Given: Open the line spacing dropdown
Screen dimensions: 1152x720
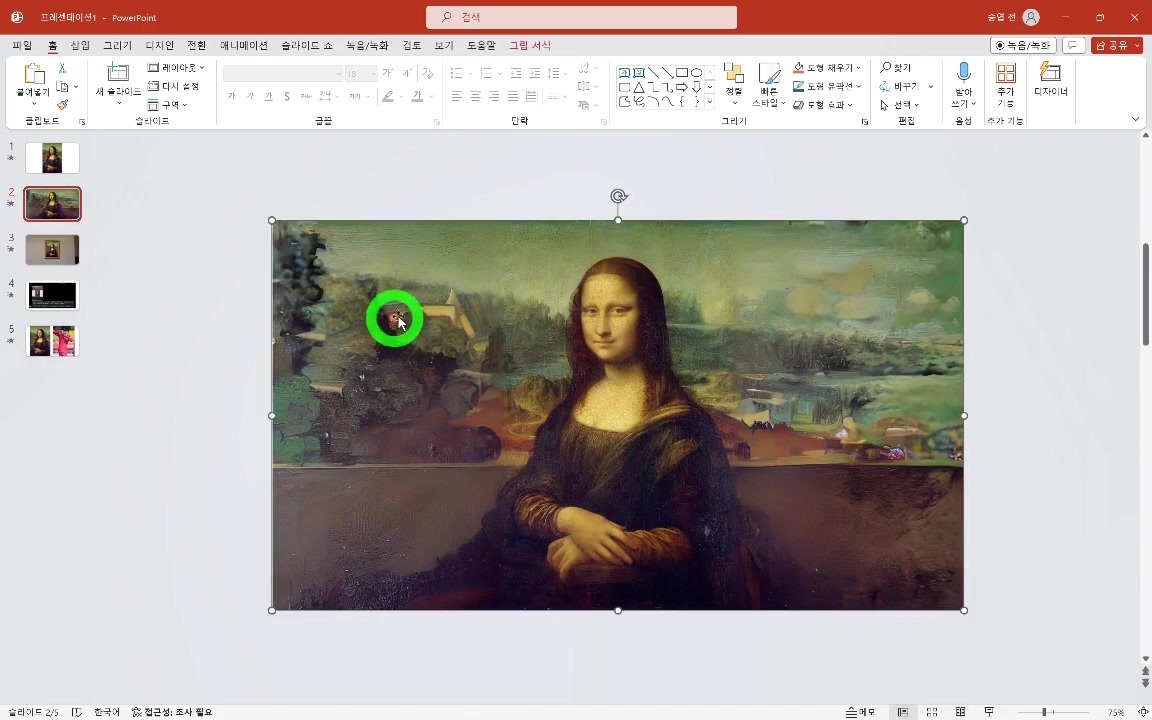Looking at the screenshot, I should tap(556, 73).
